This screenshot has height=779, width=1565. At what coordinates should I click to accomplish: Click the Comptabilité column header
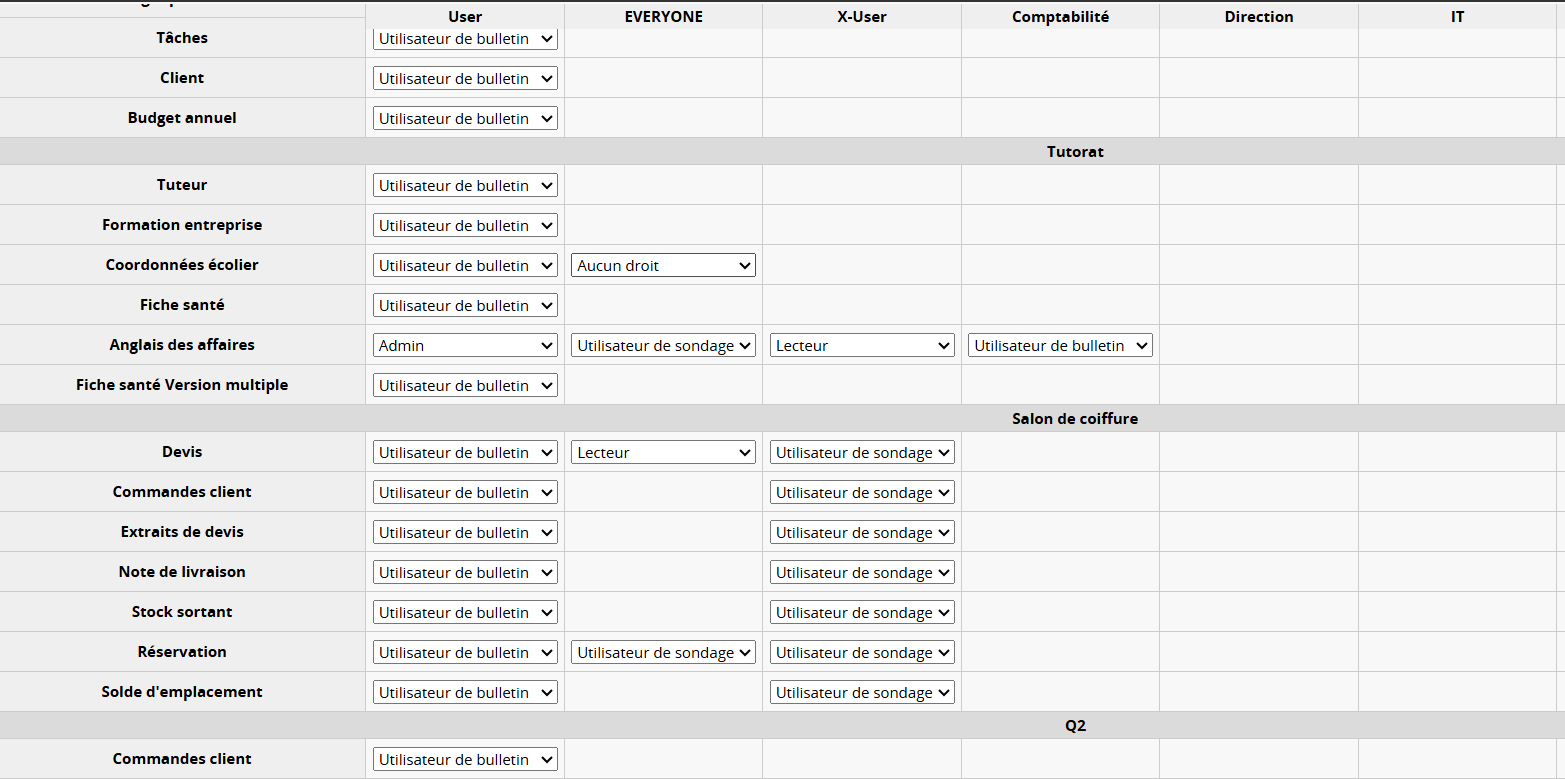1060,17
